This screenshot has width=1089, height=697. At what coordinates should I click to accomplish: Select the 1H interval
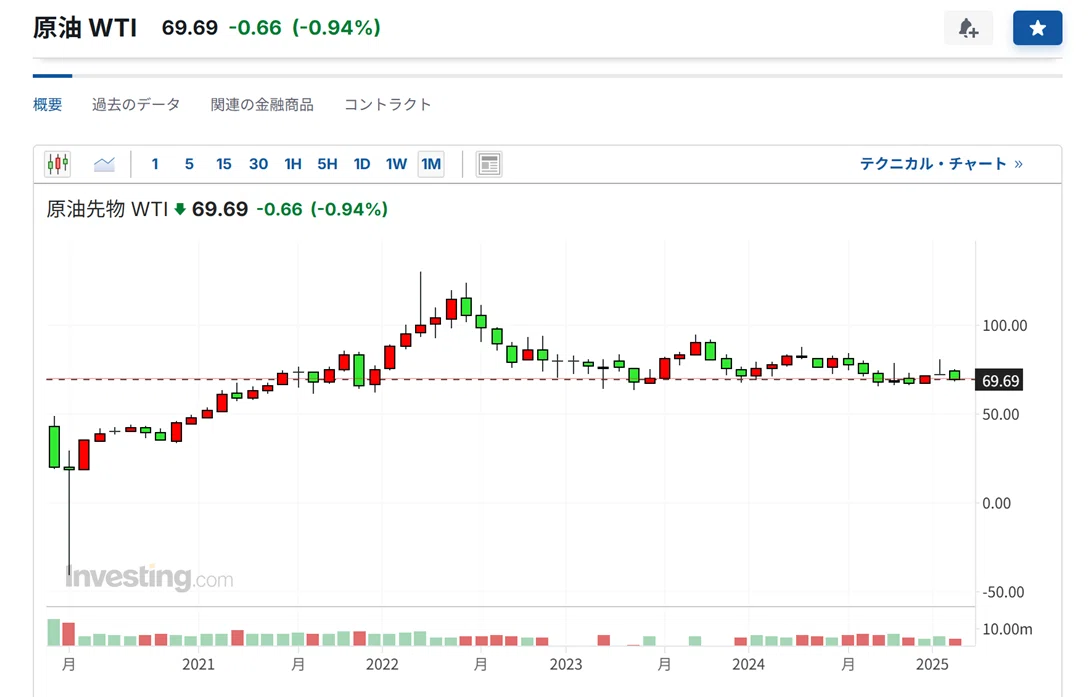point(293,164)
